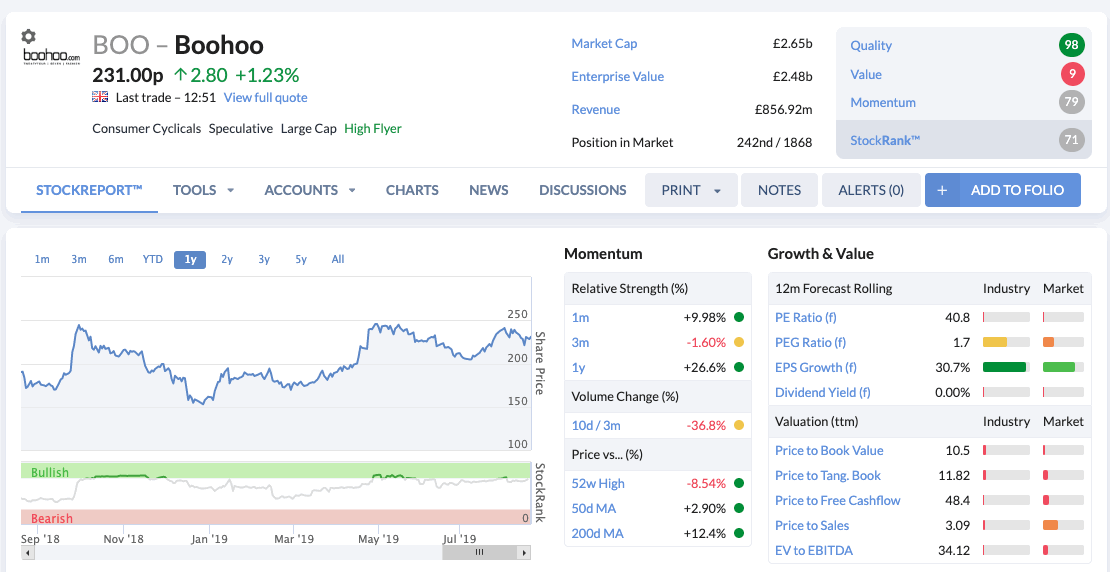This screenshot has height=572, width=1110.
Task: Open the EPS Growth (f) link
Action: click(816, 367)
